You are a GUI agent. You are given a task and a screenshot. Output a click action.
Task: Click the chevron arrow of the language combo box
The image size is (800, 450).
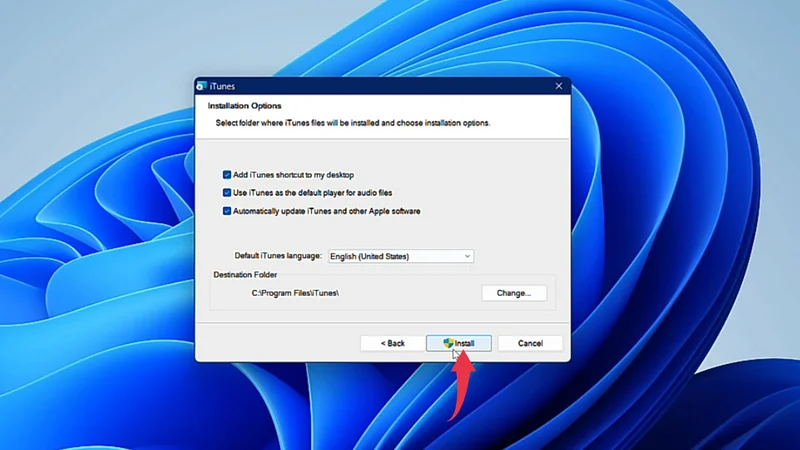(x=467, y=257)
